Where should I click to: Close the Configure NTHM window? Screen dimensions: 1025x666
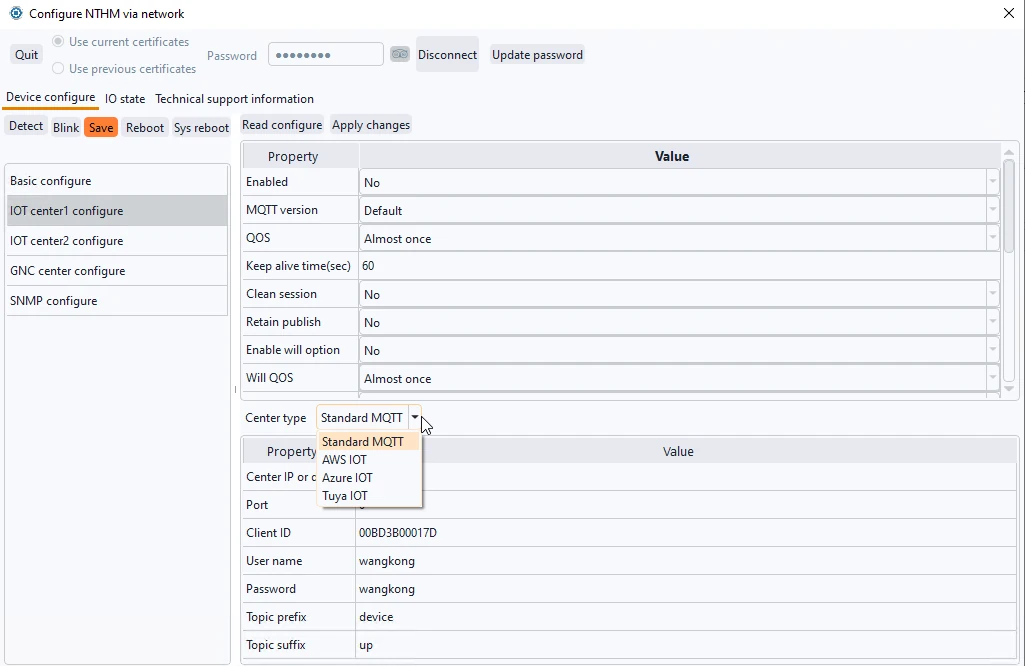click(x=1009, y=13)
